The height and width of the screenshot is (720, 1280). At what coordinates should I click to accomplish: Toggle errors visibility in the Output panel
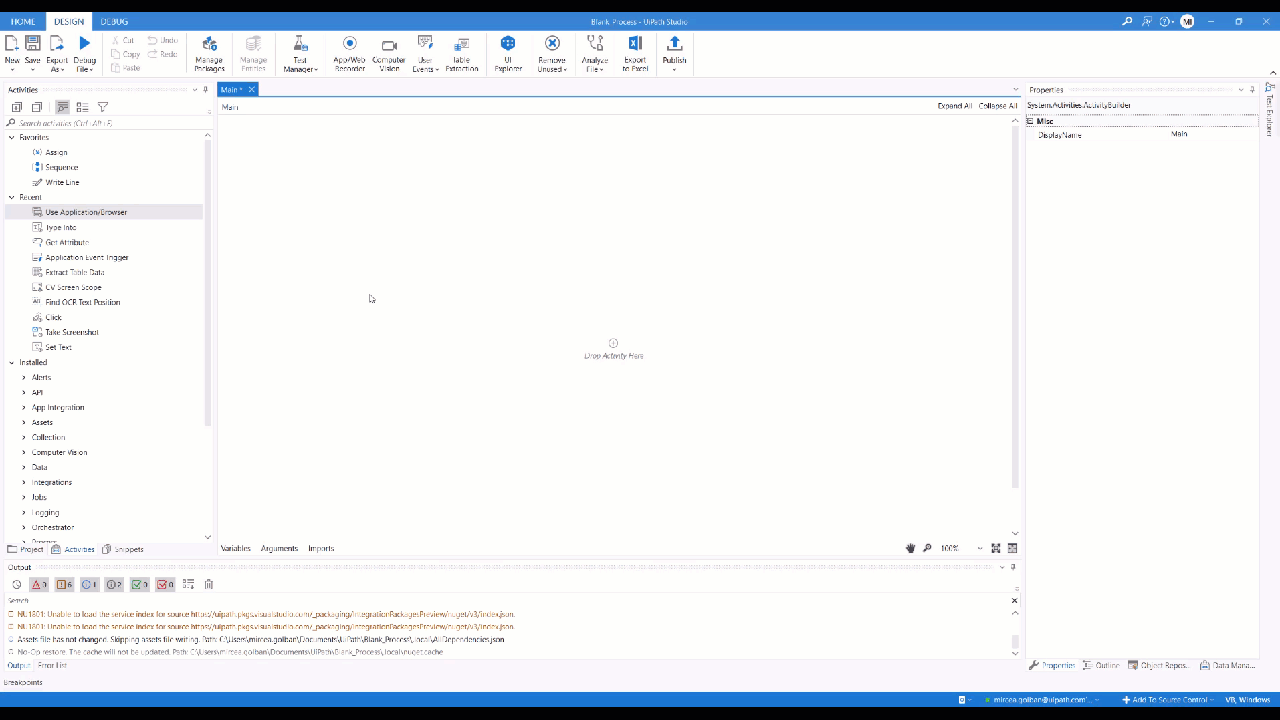pyautogui.click(x=39, y=585)
